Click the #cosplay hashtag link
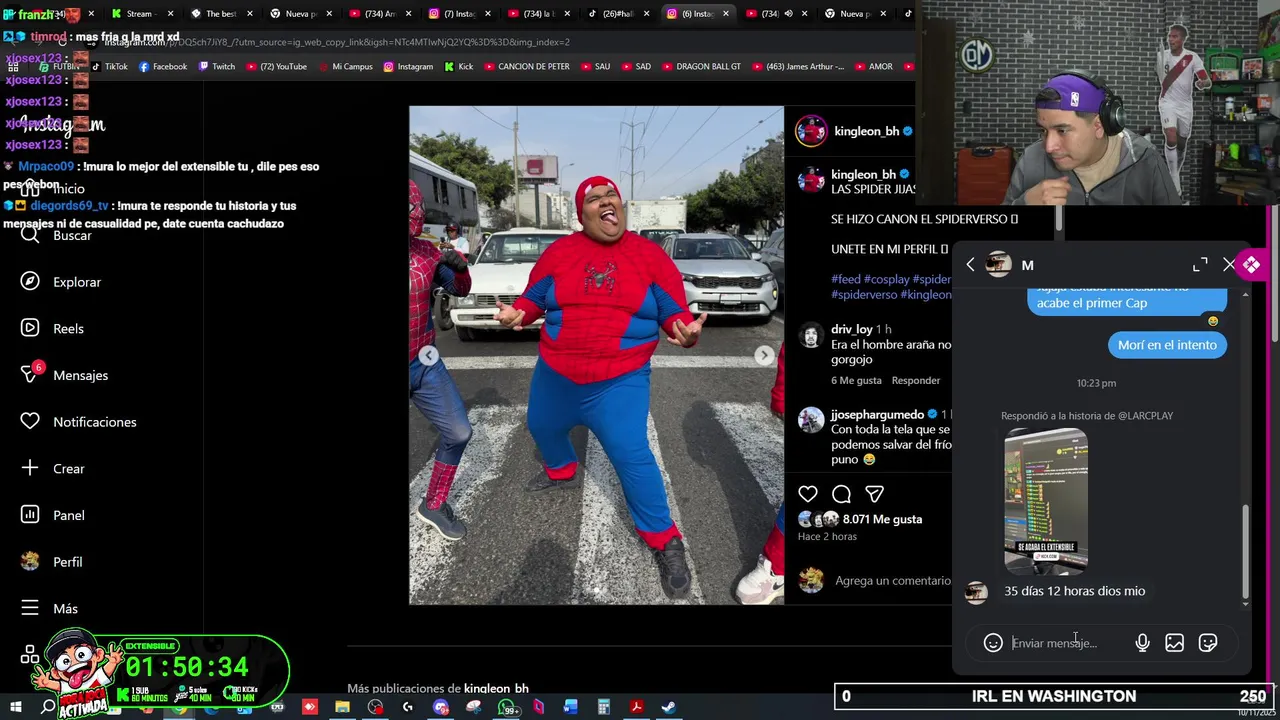1280x720 pixels. pos(886,279)
